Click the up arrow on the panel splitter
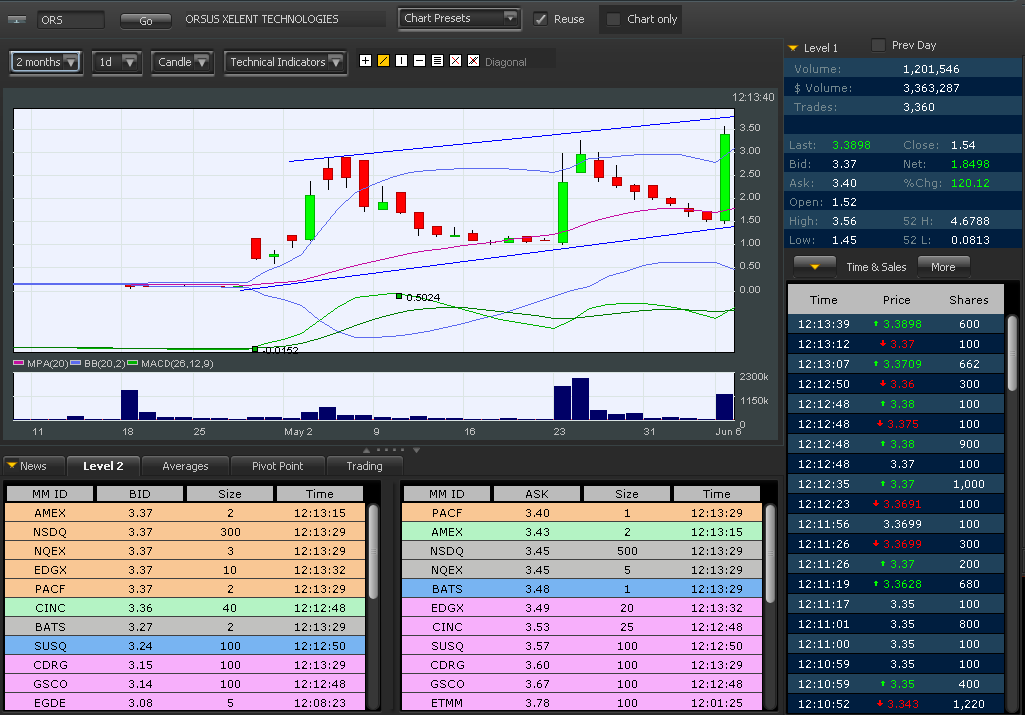1025x715 pixels. 367,450
